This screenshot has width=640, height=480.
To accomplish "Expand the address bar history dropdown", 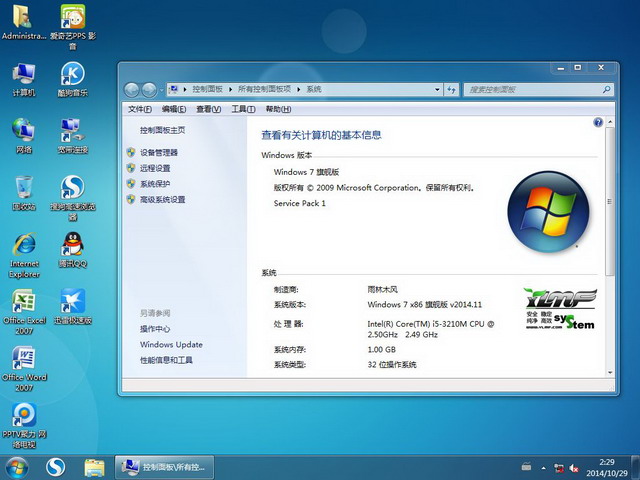I will coord(438,89).
